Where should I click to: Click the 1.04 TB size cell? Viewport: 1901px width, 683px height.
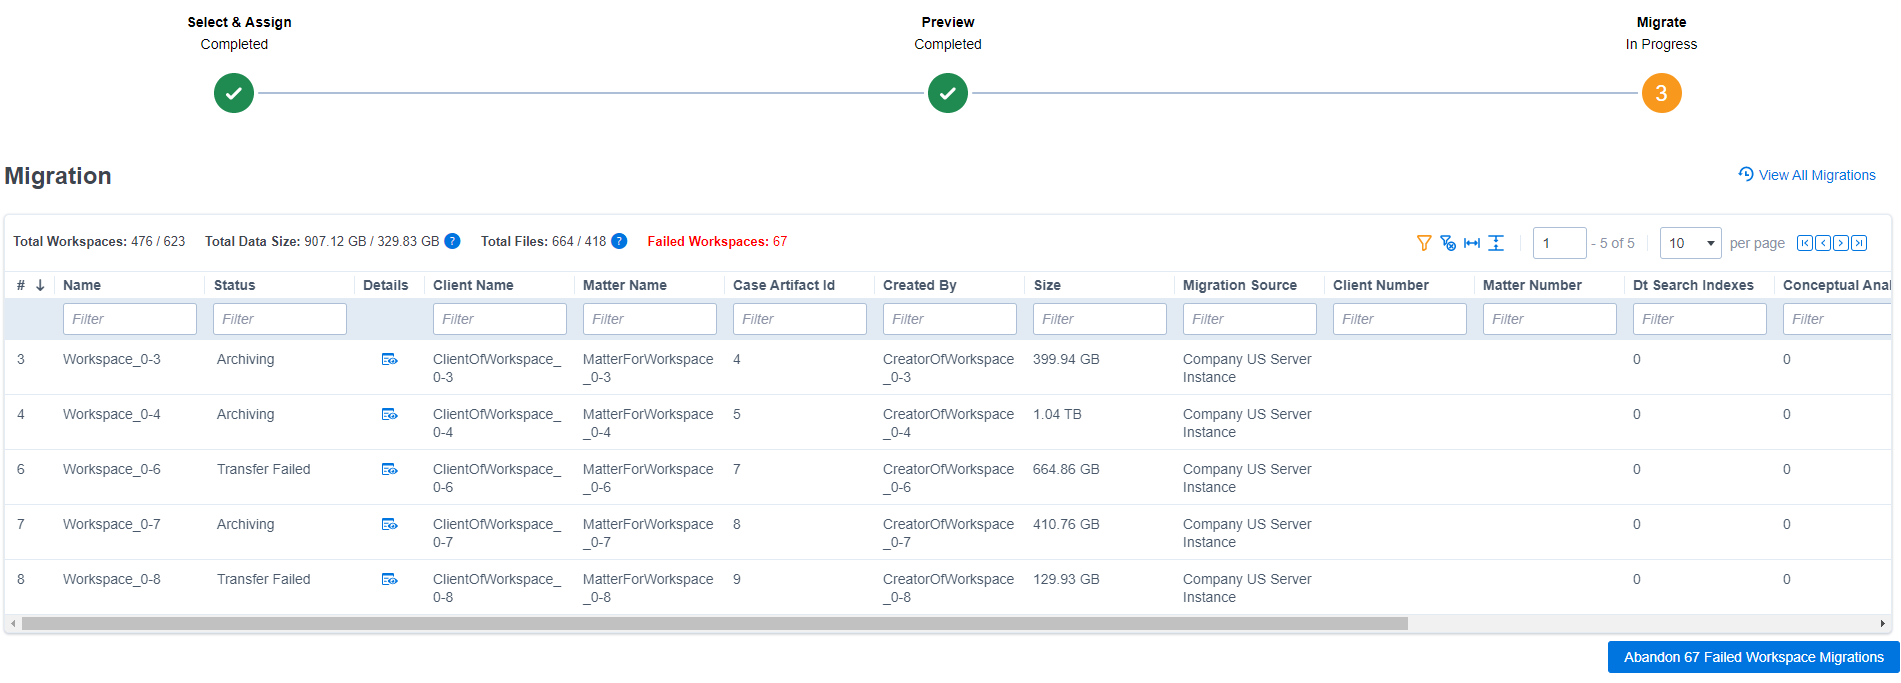tap(1057, 414)
